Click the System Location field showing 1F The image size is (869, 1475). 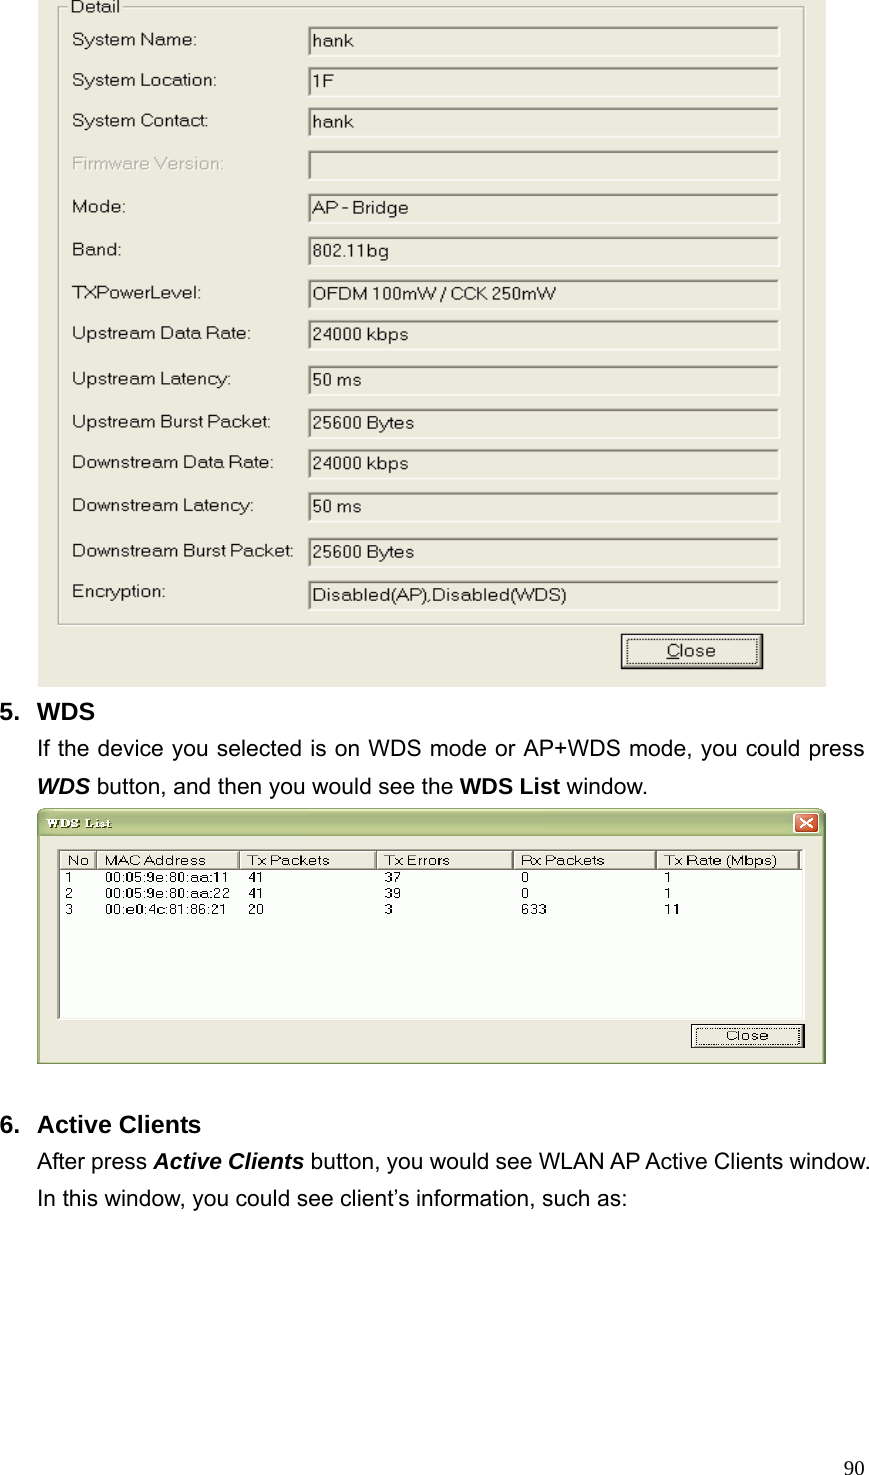[544, 82]
